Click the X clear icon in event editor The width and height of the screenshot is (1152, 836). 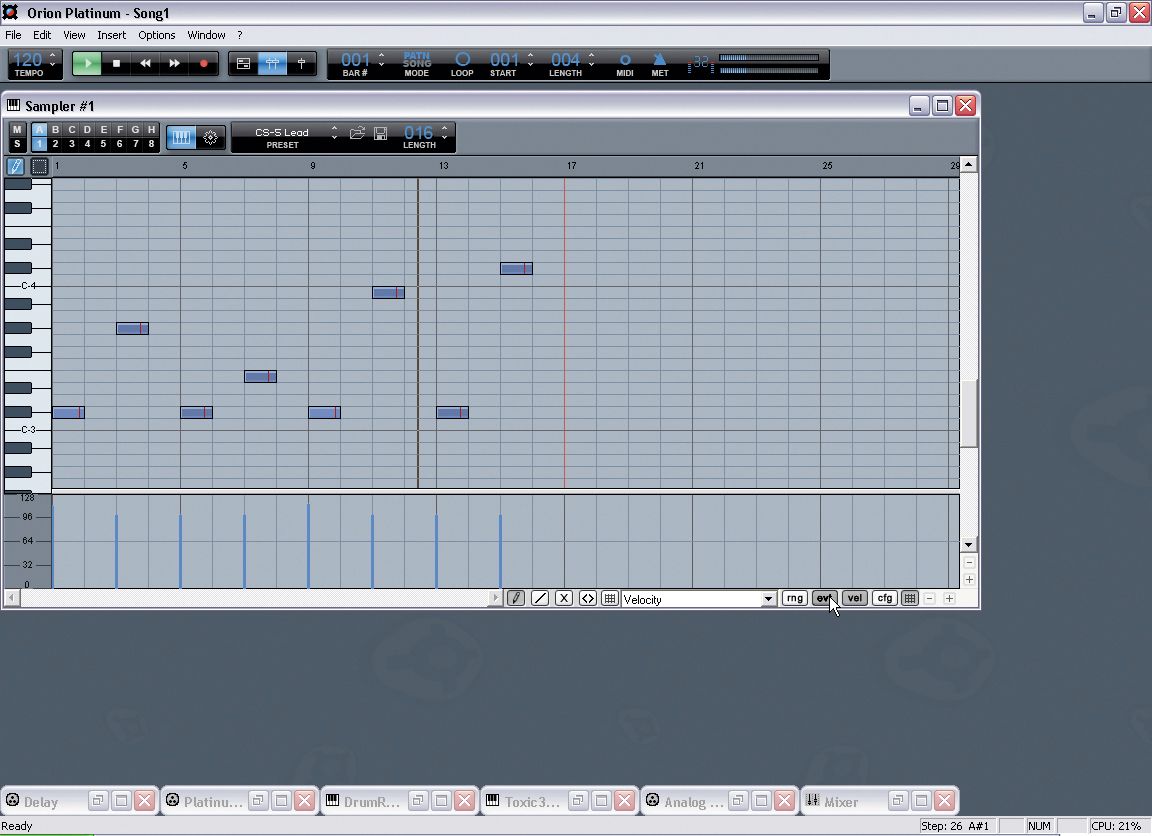pos(564,599)
